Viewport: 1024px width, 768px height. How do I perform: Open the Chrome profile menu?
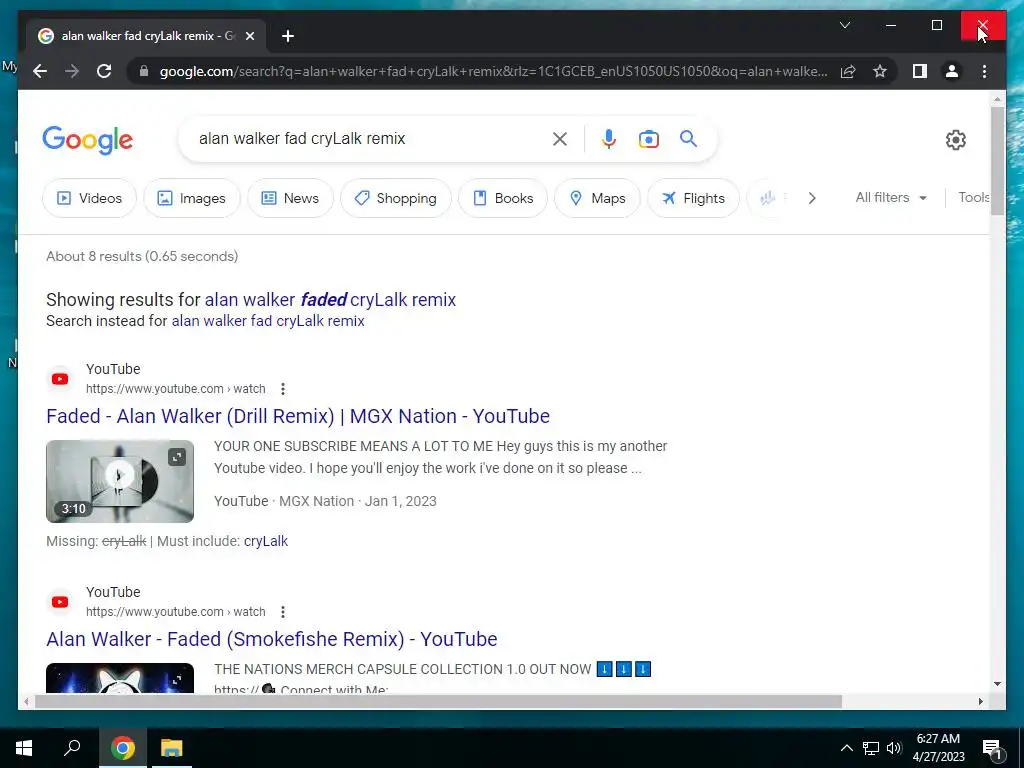[952, 71]
